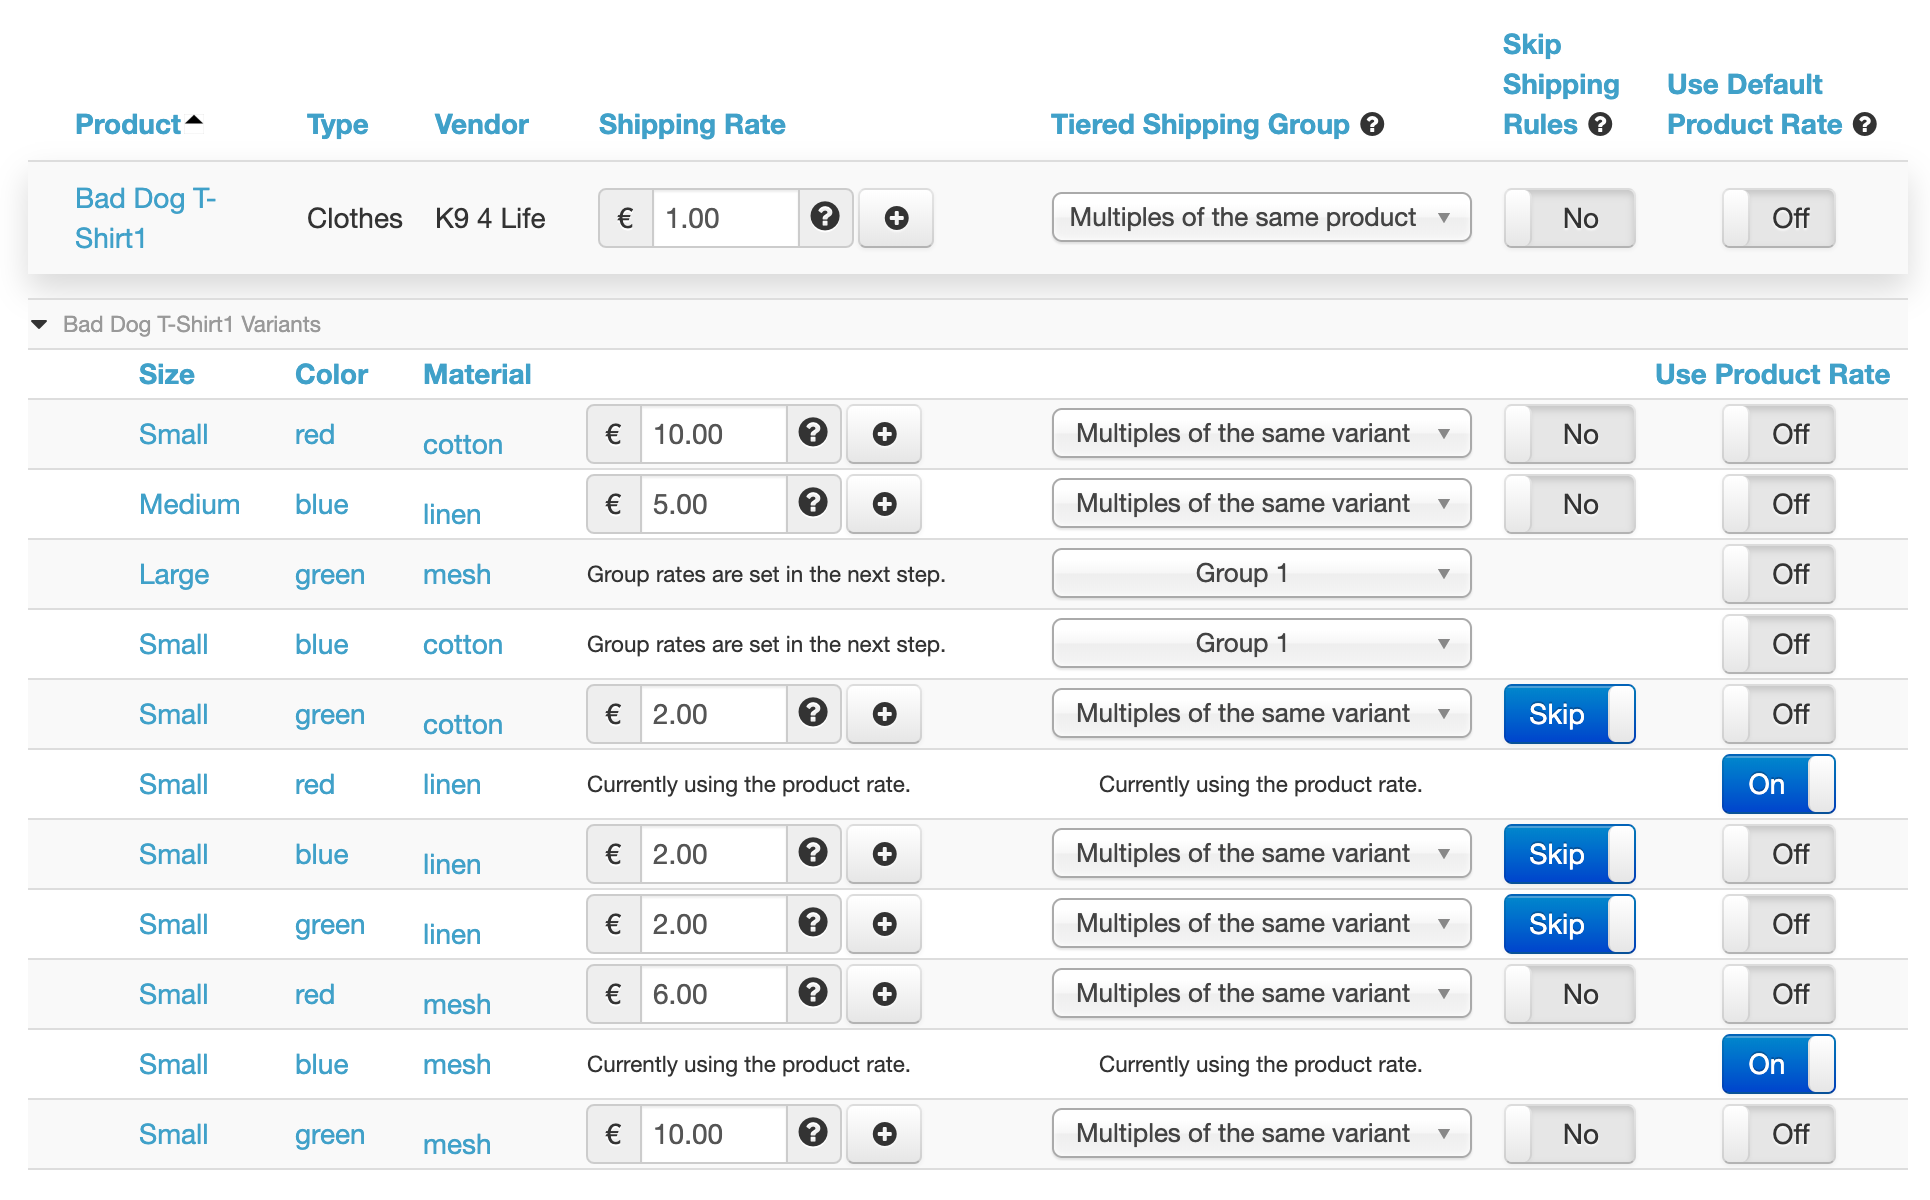Turn off product rate for Small red linen
The width and height of the screenshot is (1930, 1200).
1778,784
